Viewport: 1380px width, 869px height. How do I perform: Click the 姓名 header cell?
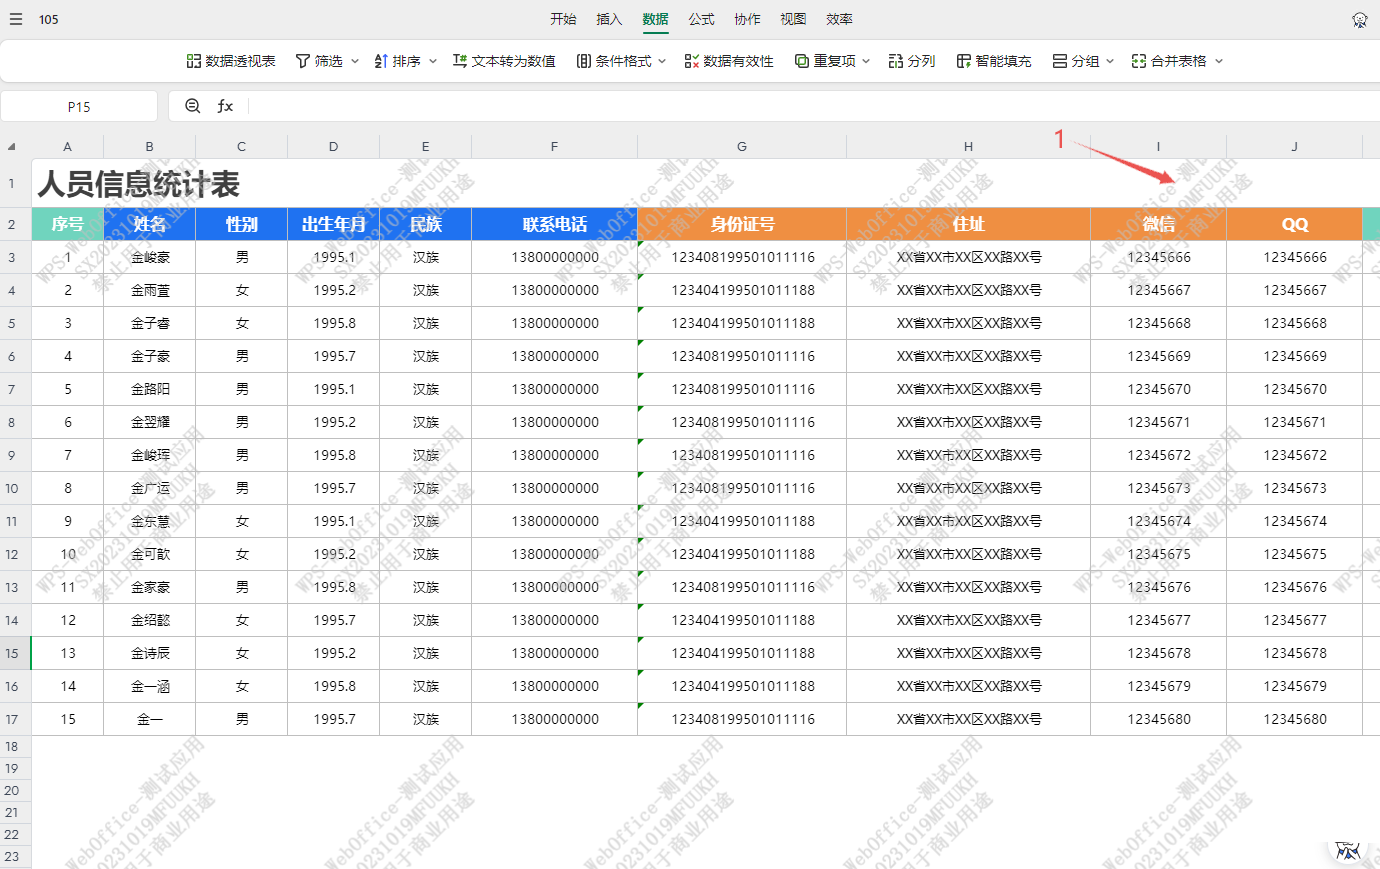[149, 224]
